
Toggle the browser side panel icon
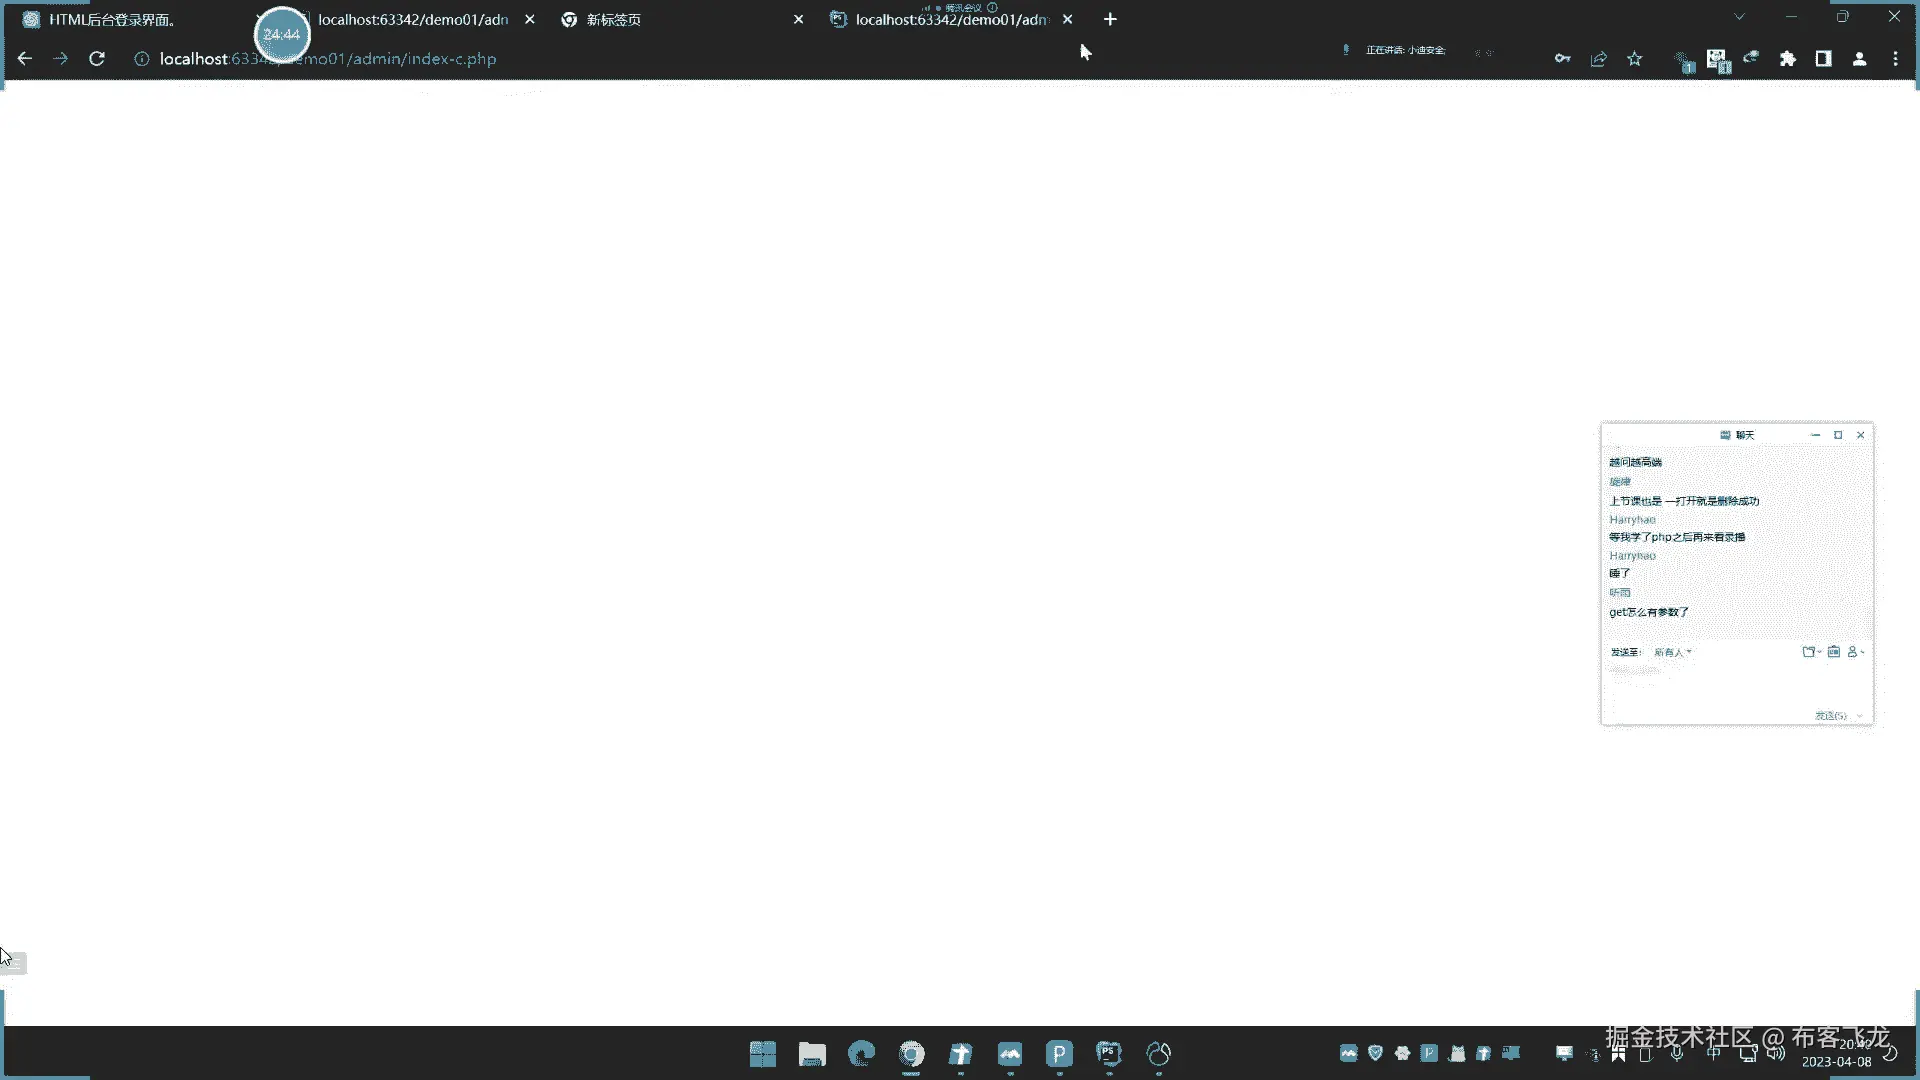pyautogui.click(x=1824, y=59)
